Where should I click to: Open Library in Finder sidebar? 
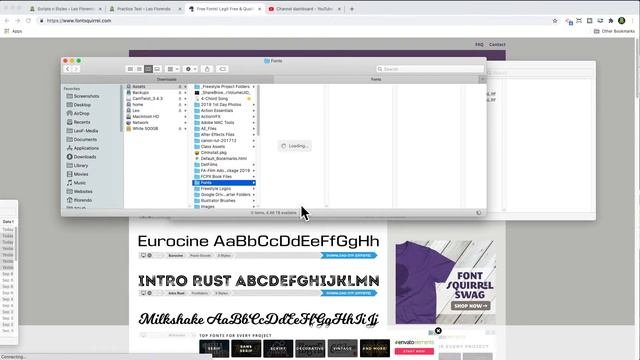[78, 165]
